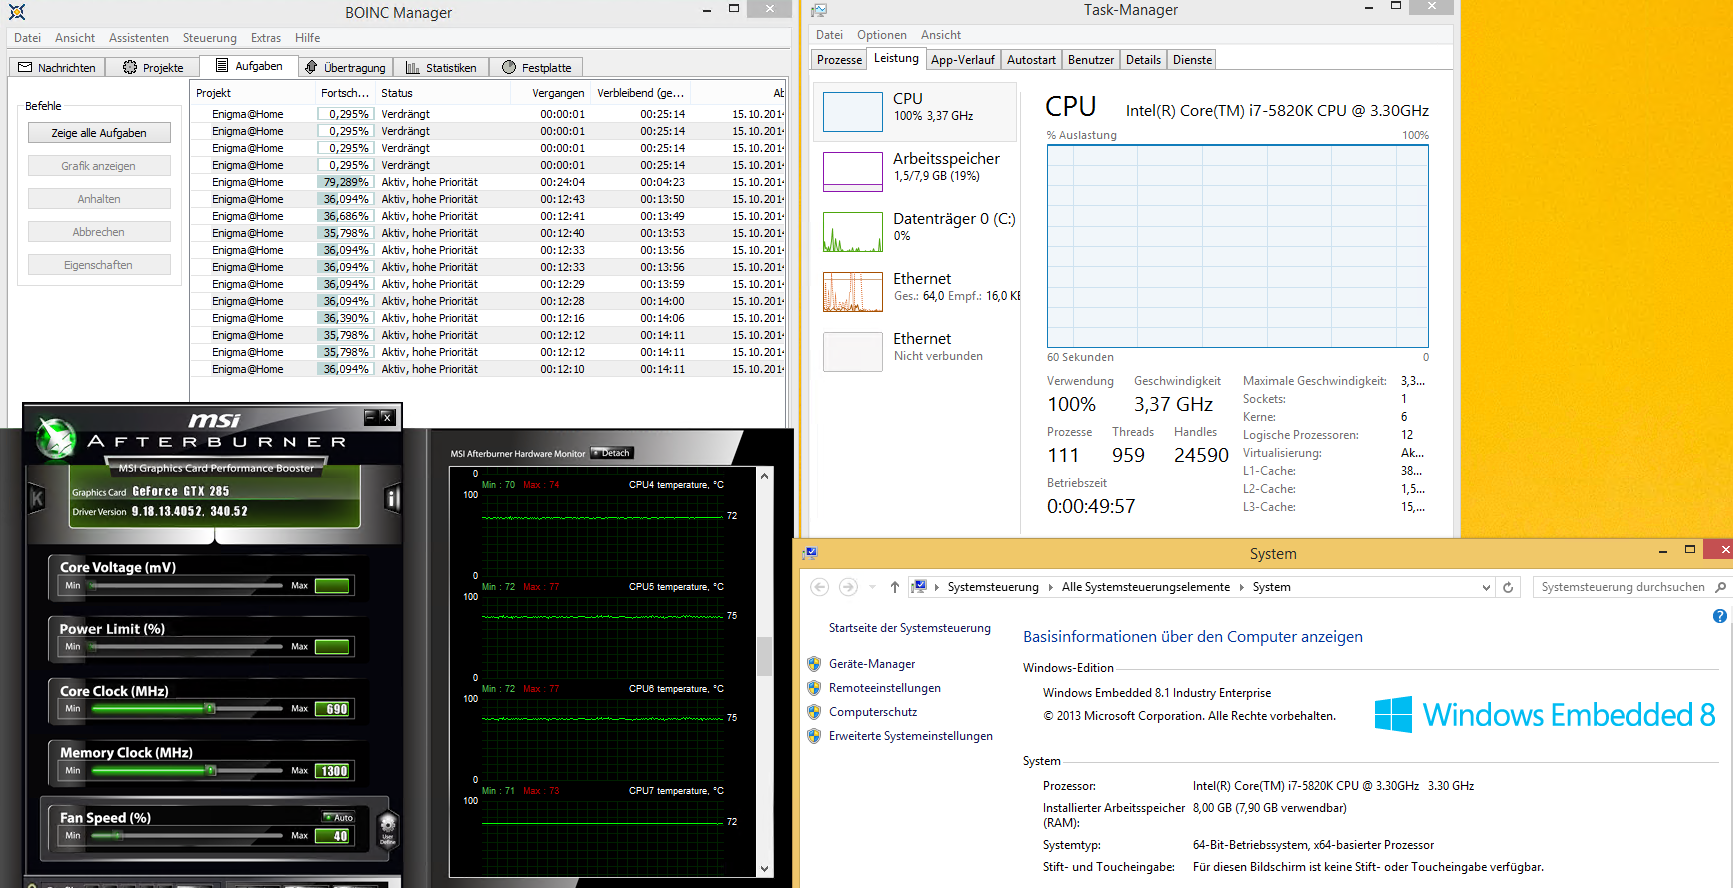1733x888 pixels.
Task: Open the address bar history dropdown
Action: [x=1486, y=587]
